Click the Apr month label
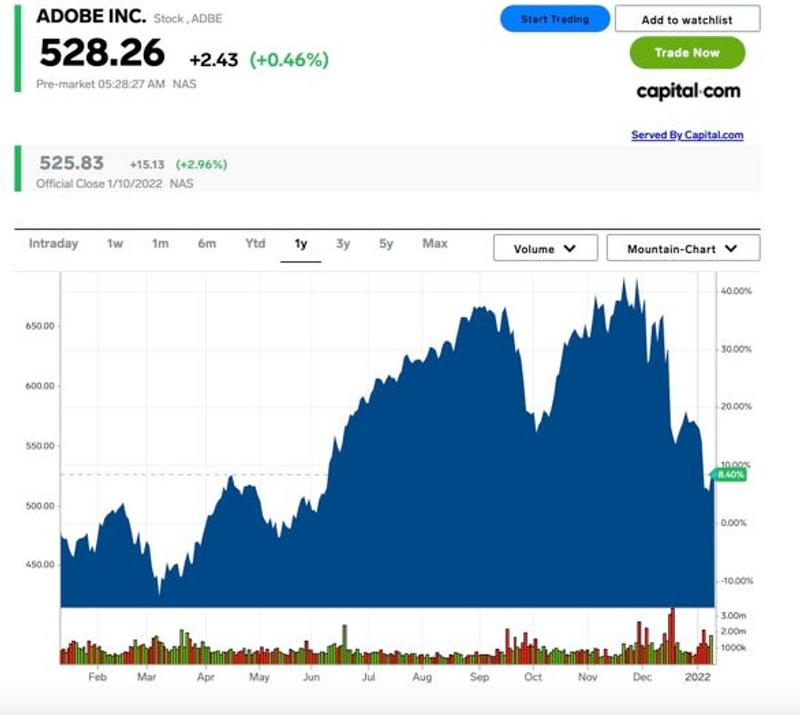800x715 pixels. [x=206, y=678]
